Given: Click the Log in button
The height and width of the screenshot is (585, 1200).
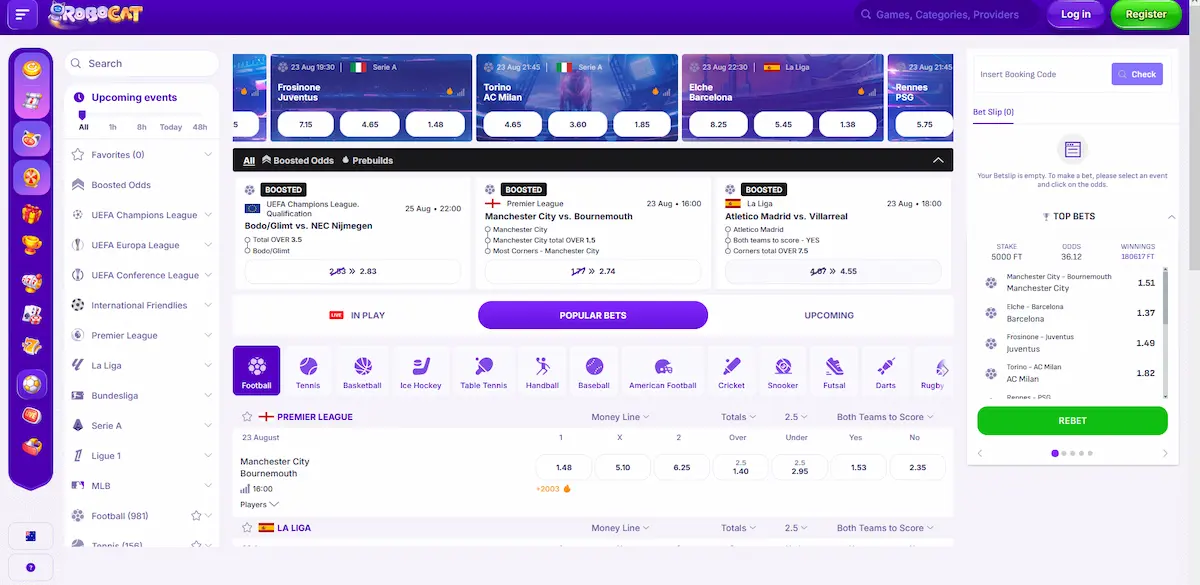Looking at the screenshot, I should coord(1076,14).
